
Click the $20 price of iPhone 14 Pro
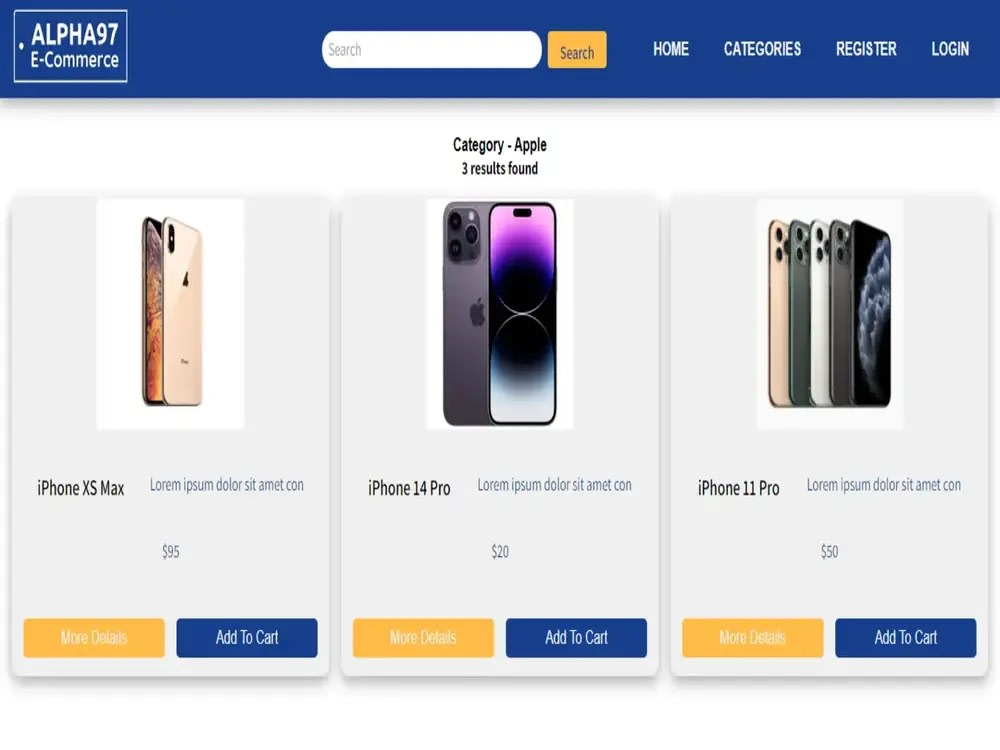click(x=500, y=552)
